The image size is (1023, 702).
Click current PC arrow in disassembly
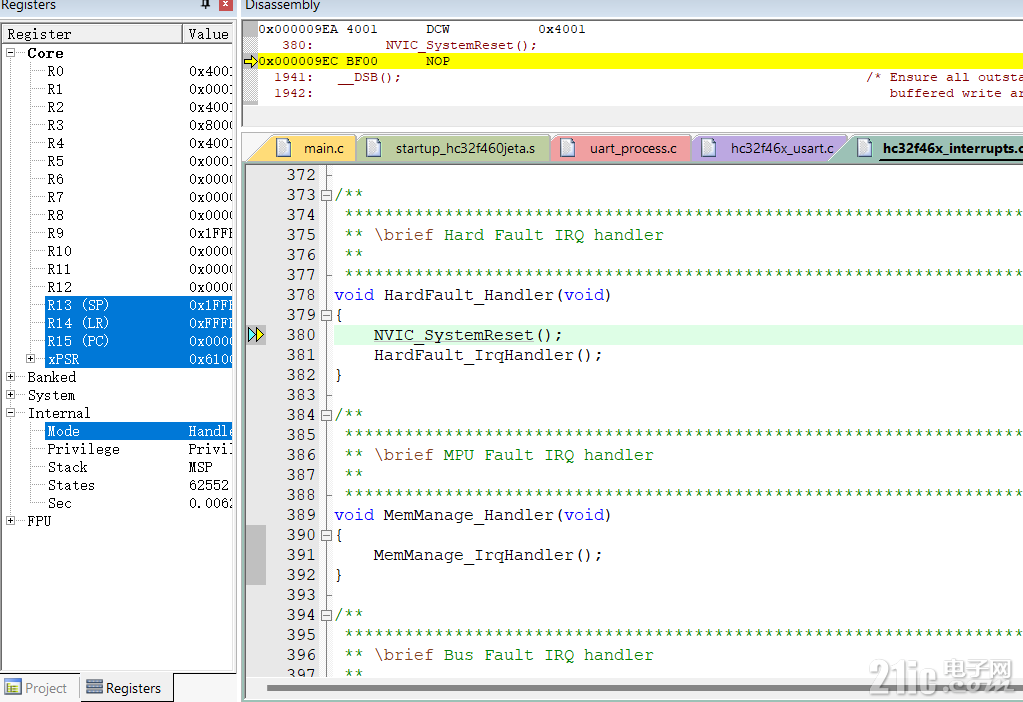[x=251, y=61]
